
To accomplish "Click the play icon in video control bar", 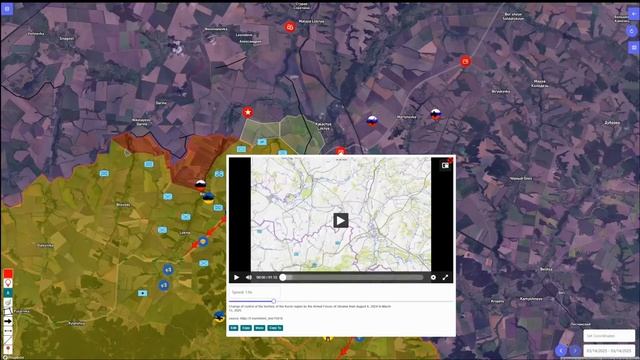I will [236, 277].
